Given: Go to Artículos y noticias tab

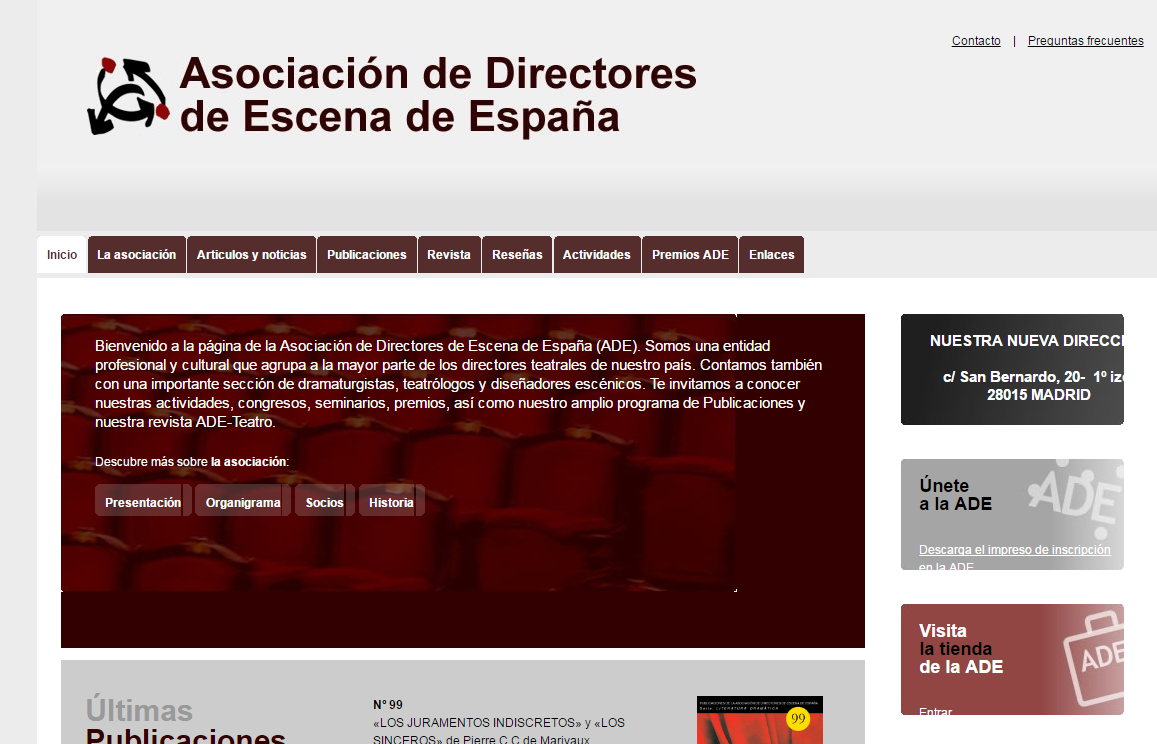Looking at the screenshot, I should pos(251,255).
